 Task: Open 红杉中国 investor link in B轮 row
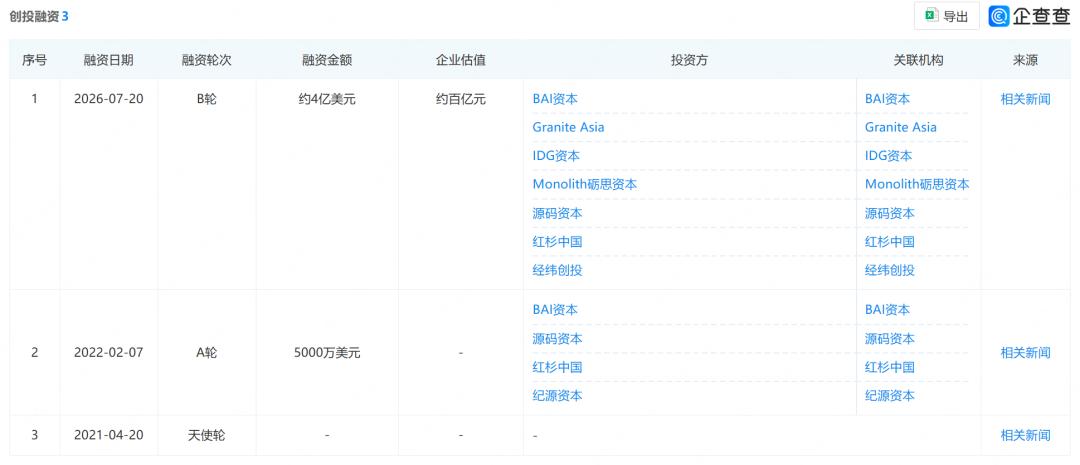[557, 242]
